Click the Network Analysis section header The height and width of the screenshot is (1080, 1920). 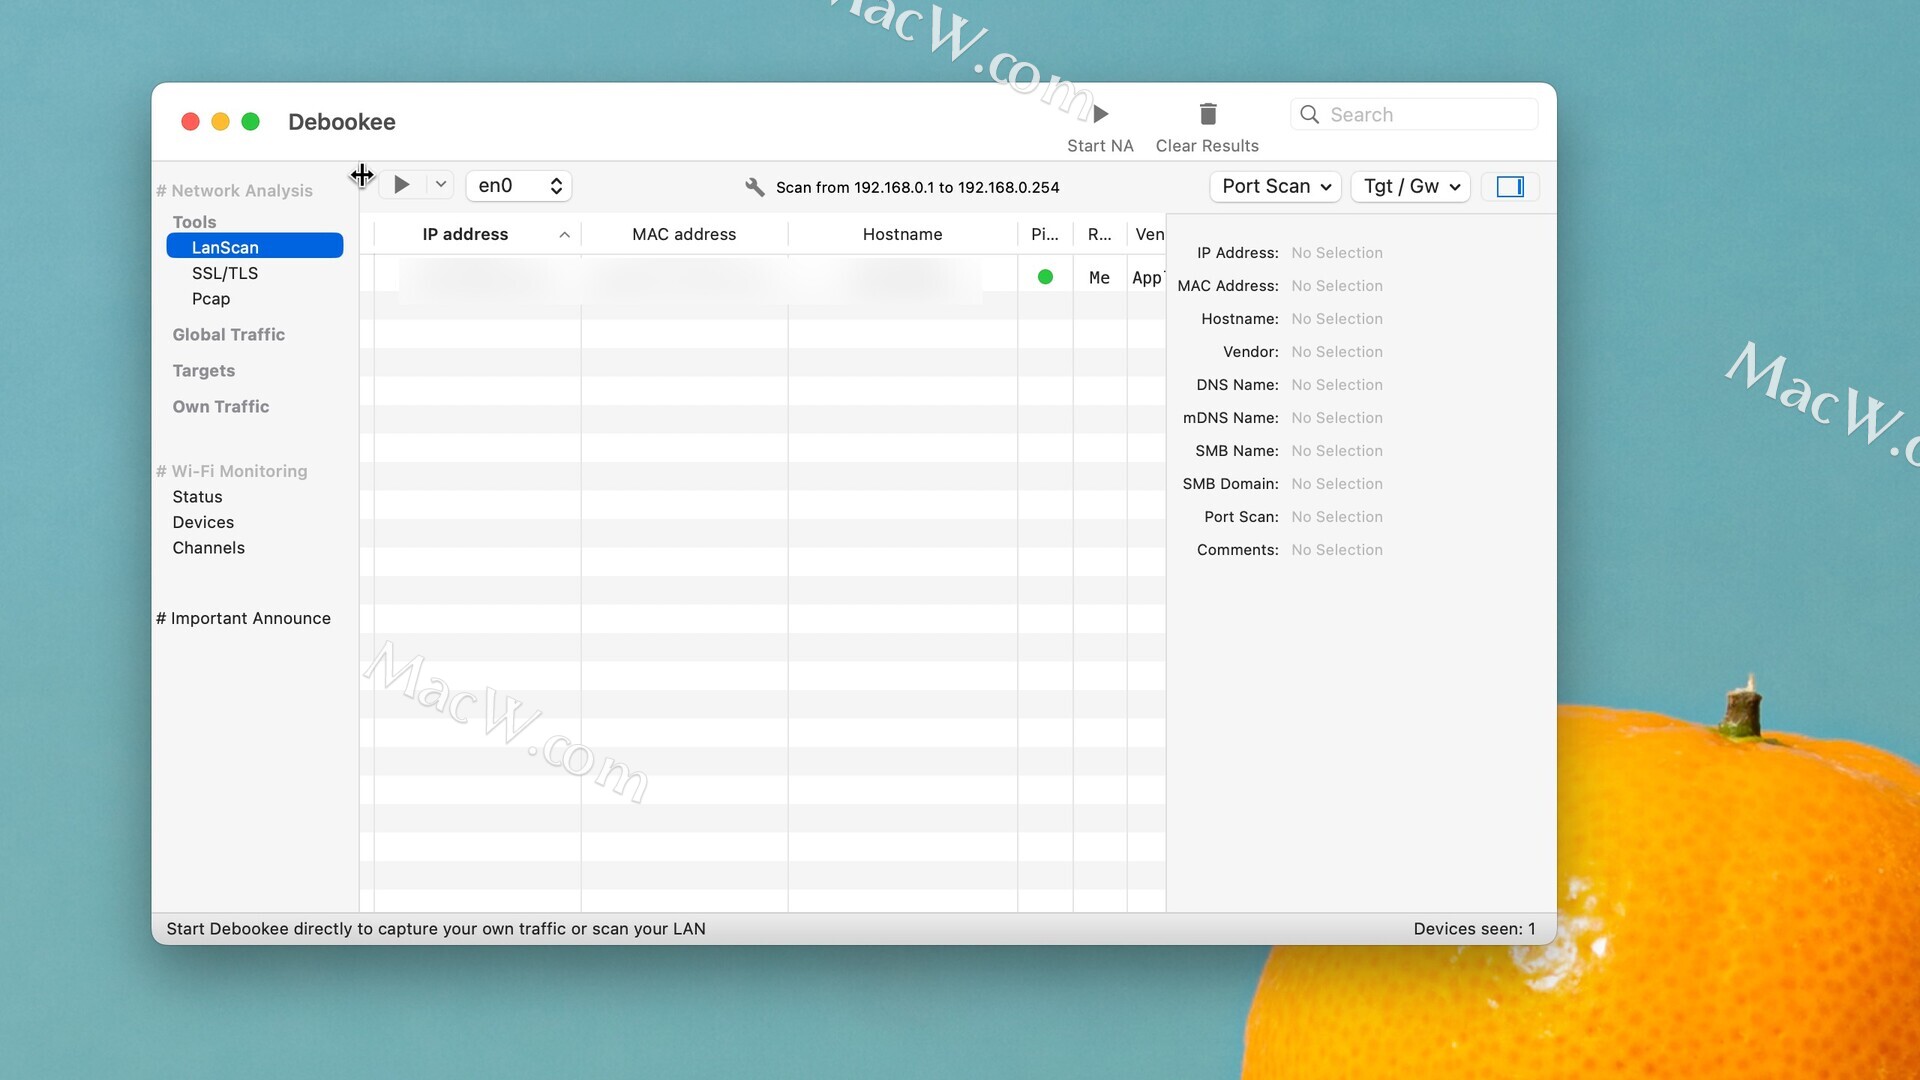tap(234, 191)
